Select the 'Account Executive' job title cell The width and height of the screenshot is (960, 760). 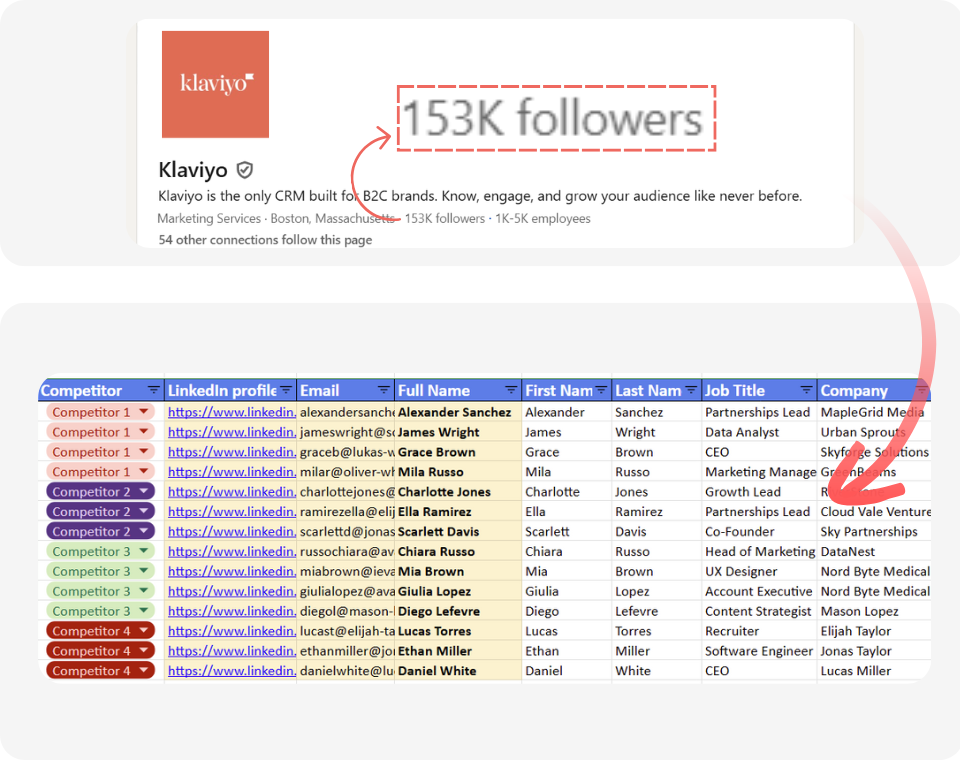point(759,592)
